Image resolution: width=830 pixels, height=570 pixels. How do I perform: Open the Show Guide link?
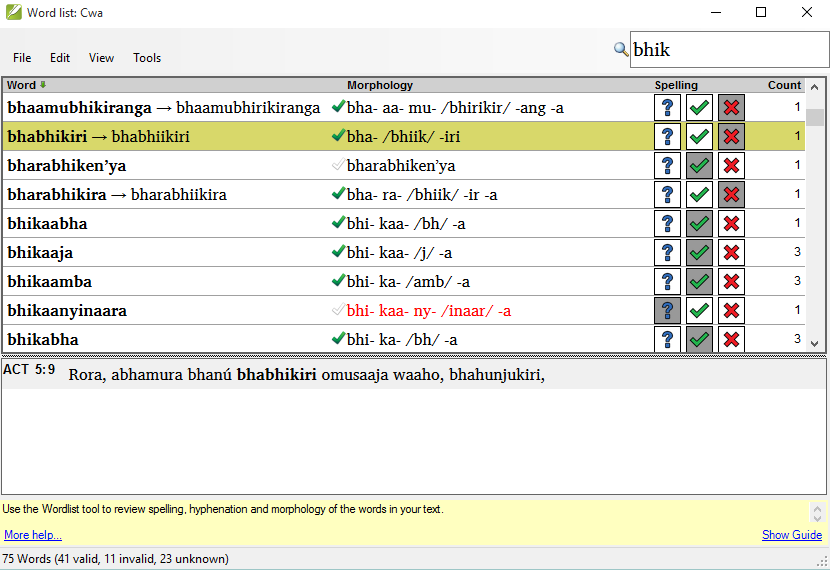click(x=791, y=535)
